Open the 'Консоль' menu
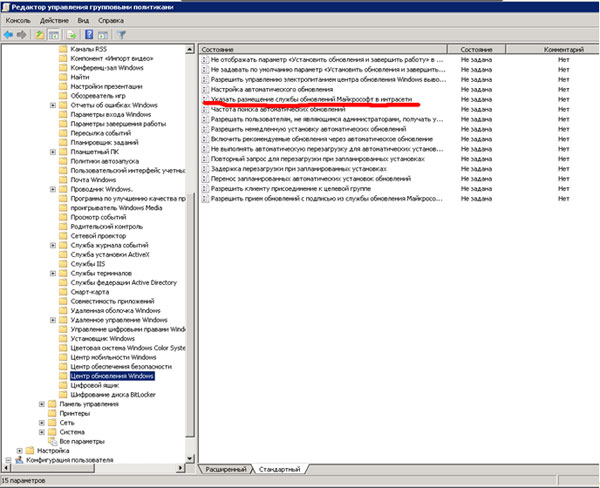This screenshot has width=600, height=488. pyautogui.click(x=19, y=20)
